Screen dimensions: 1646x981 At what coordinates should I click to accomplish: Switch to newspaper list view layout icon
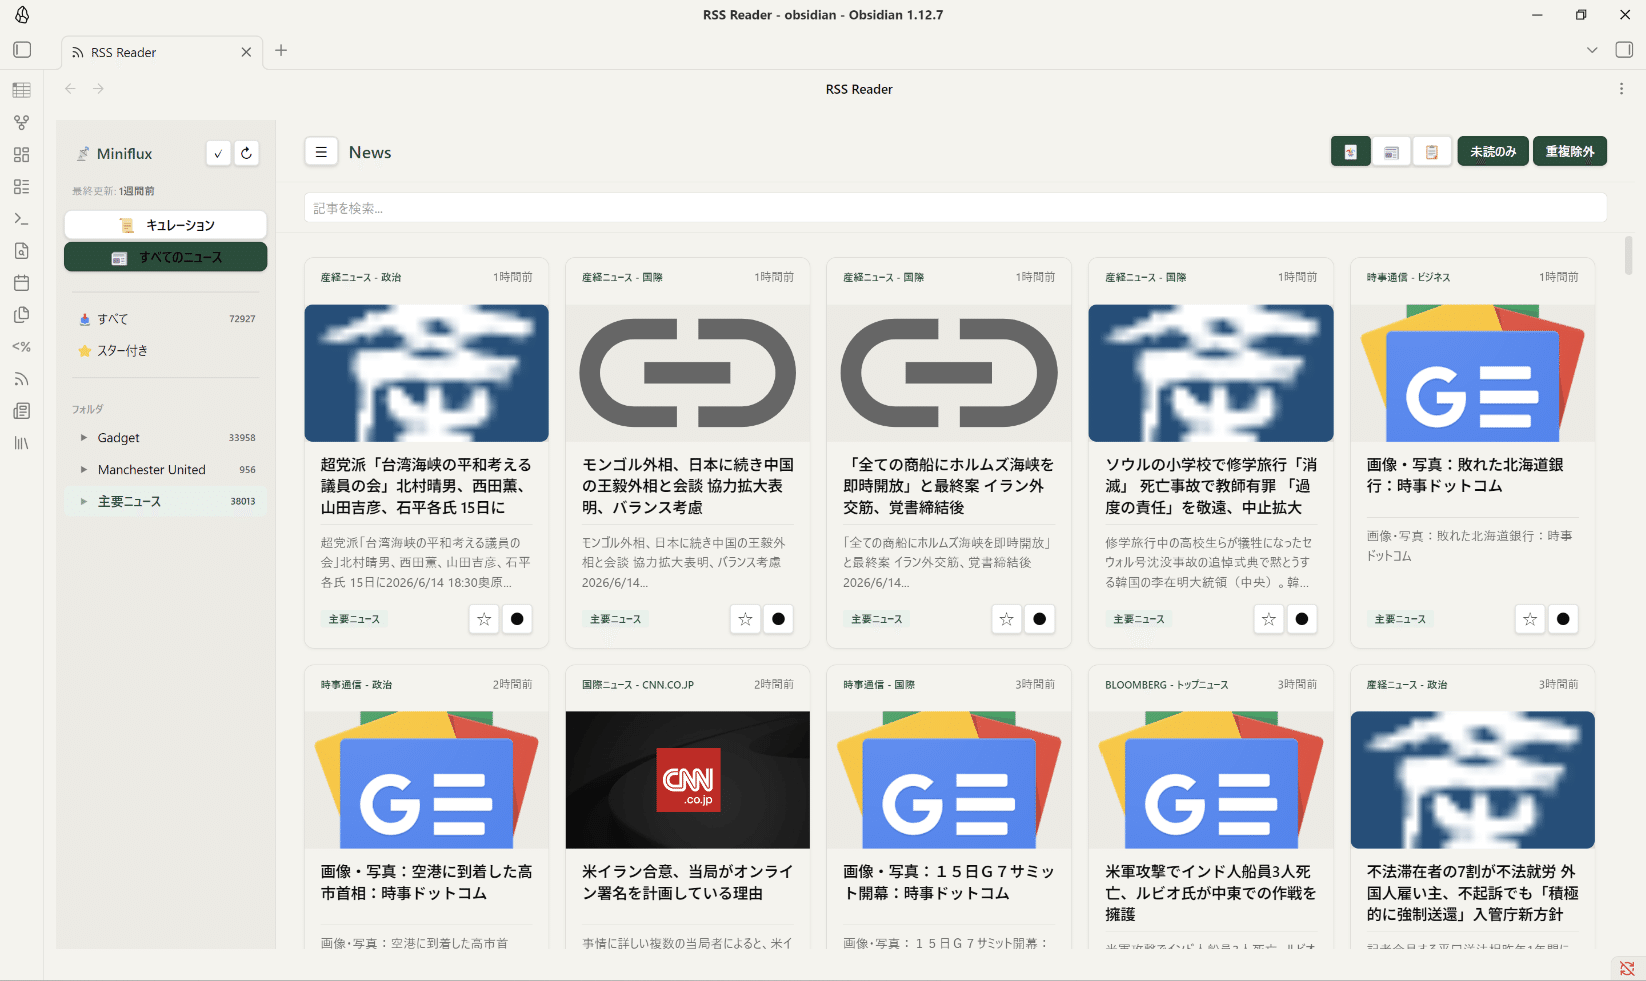click(1391, 152)
